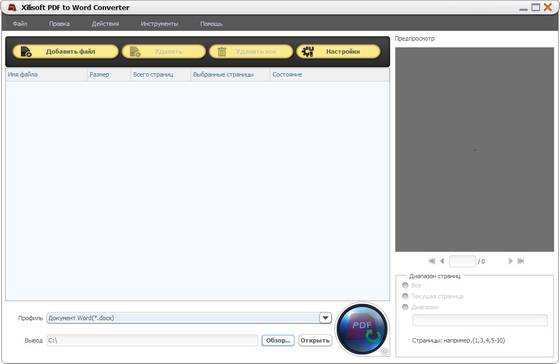Select the Текущая страница radio option
Screen dimensions: 560x364
[x=405, y=296]
